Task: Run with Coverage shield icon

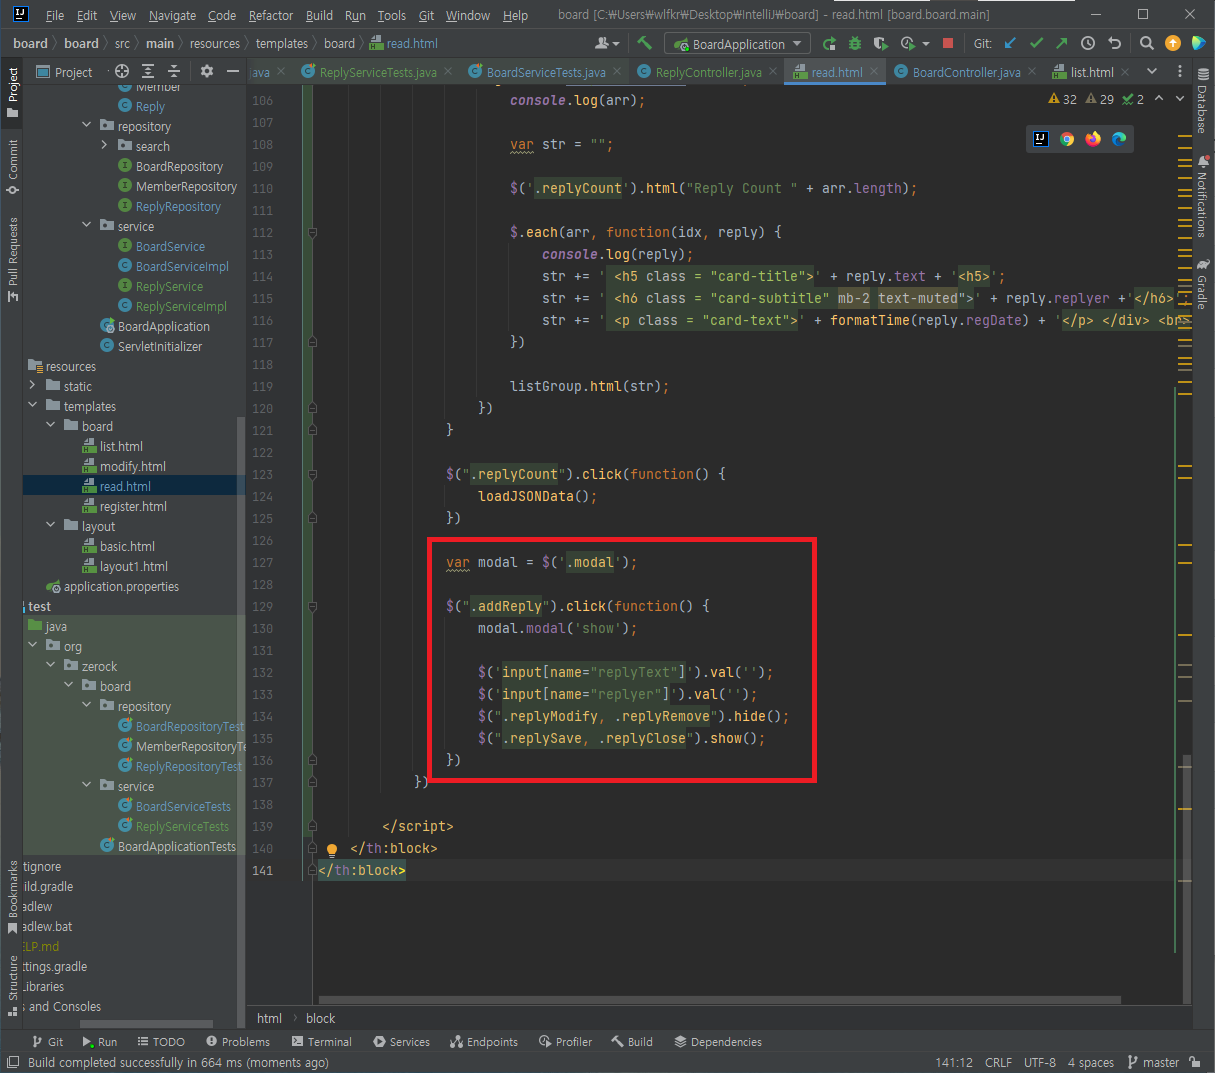Action: (x=881, y=43)
